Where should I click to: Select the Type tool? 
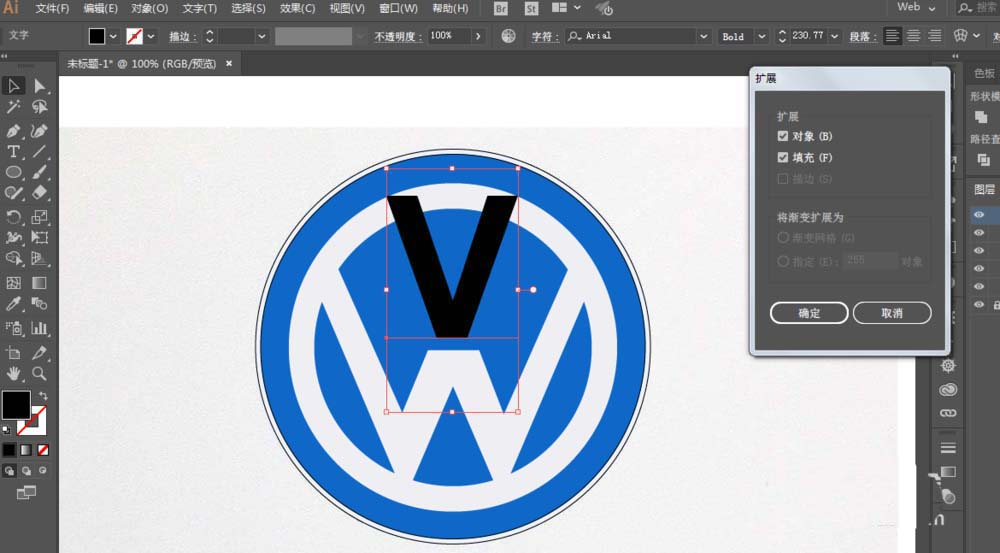14,152
